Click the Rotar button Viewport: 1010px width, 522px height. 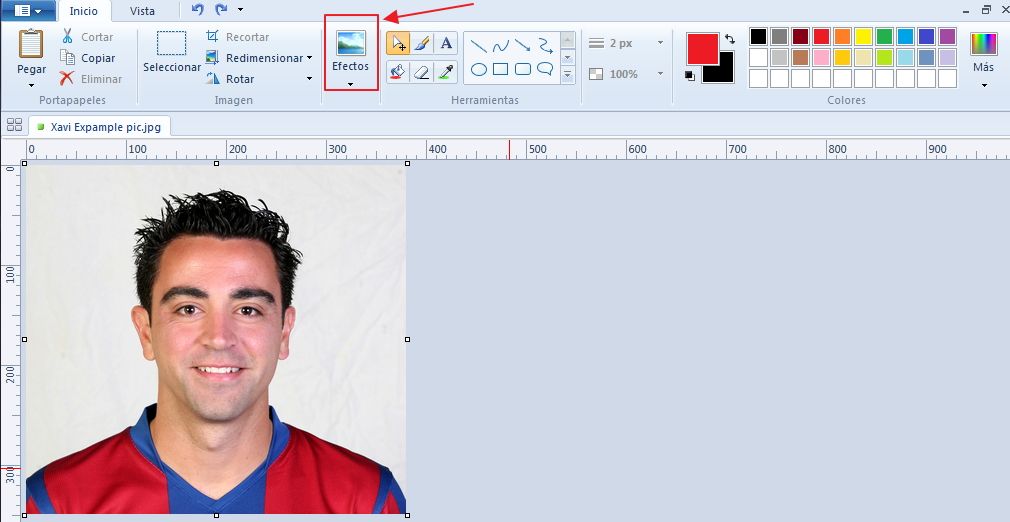(x=231, y=79)
